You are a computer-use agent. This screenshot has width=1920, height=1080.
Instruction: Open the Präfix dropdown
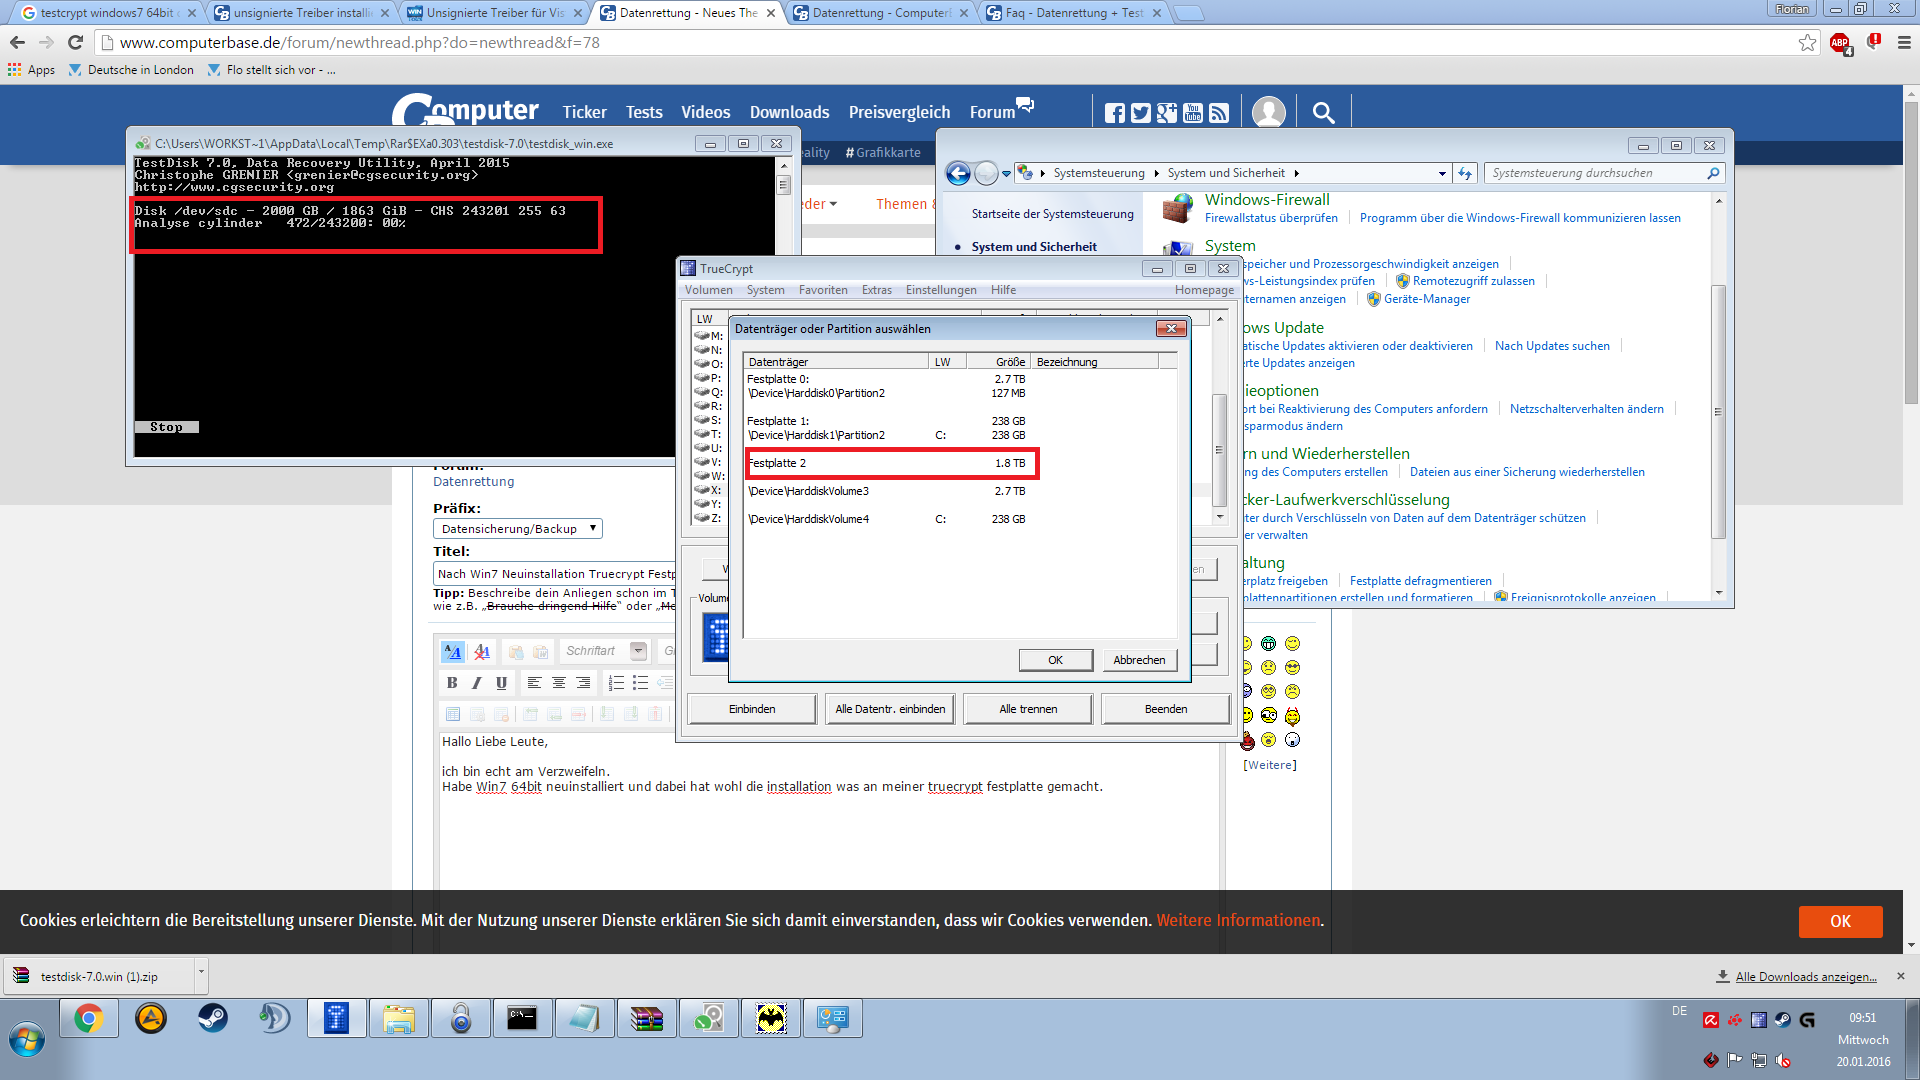(518, 529)
